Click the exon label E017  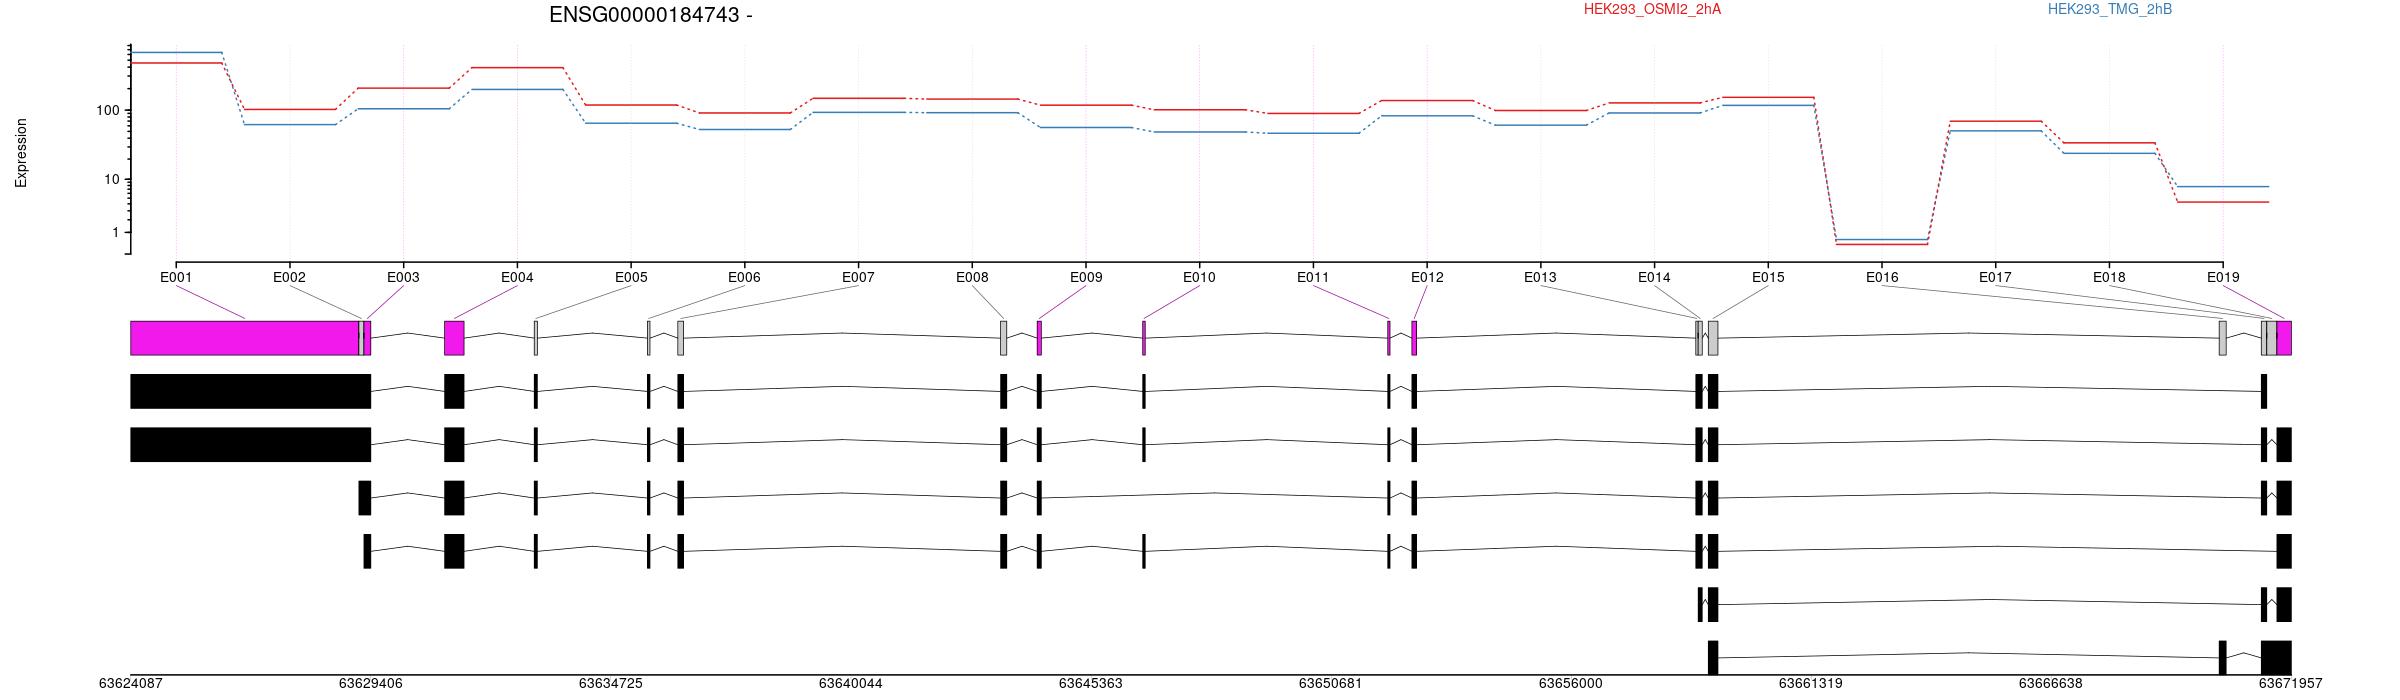[1995, 277]
